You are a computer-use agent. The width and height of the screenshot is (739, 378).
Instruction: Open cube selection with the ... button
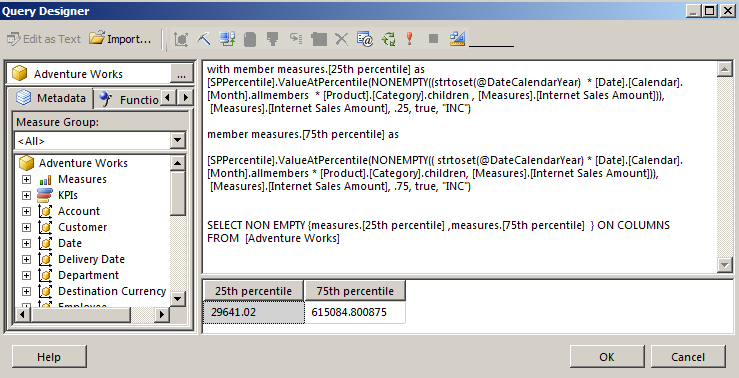[181, 74]
